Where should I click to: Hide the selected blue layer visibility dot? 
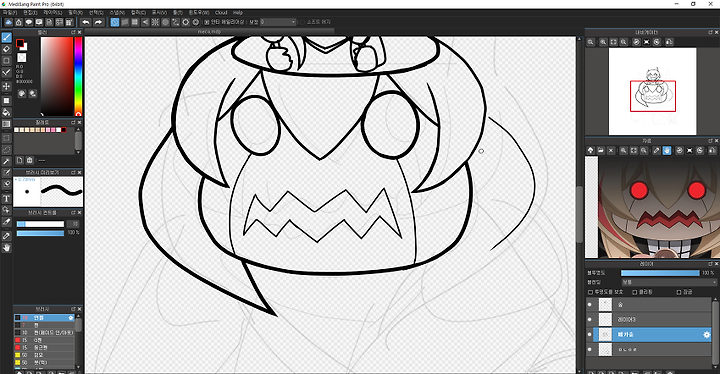[x=590, y=334]
